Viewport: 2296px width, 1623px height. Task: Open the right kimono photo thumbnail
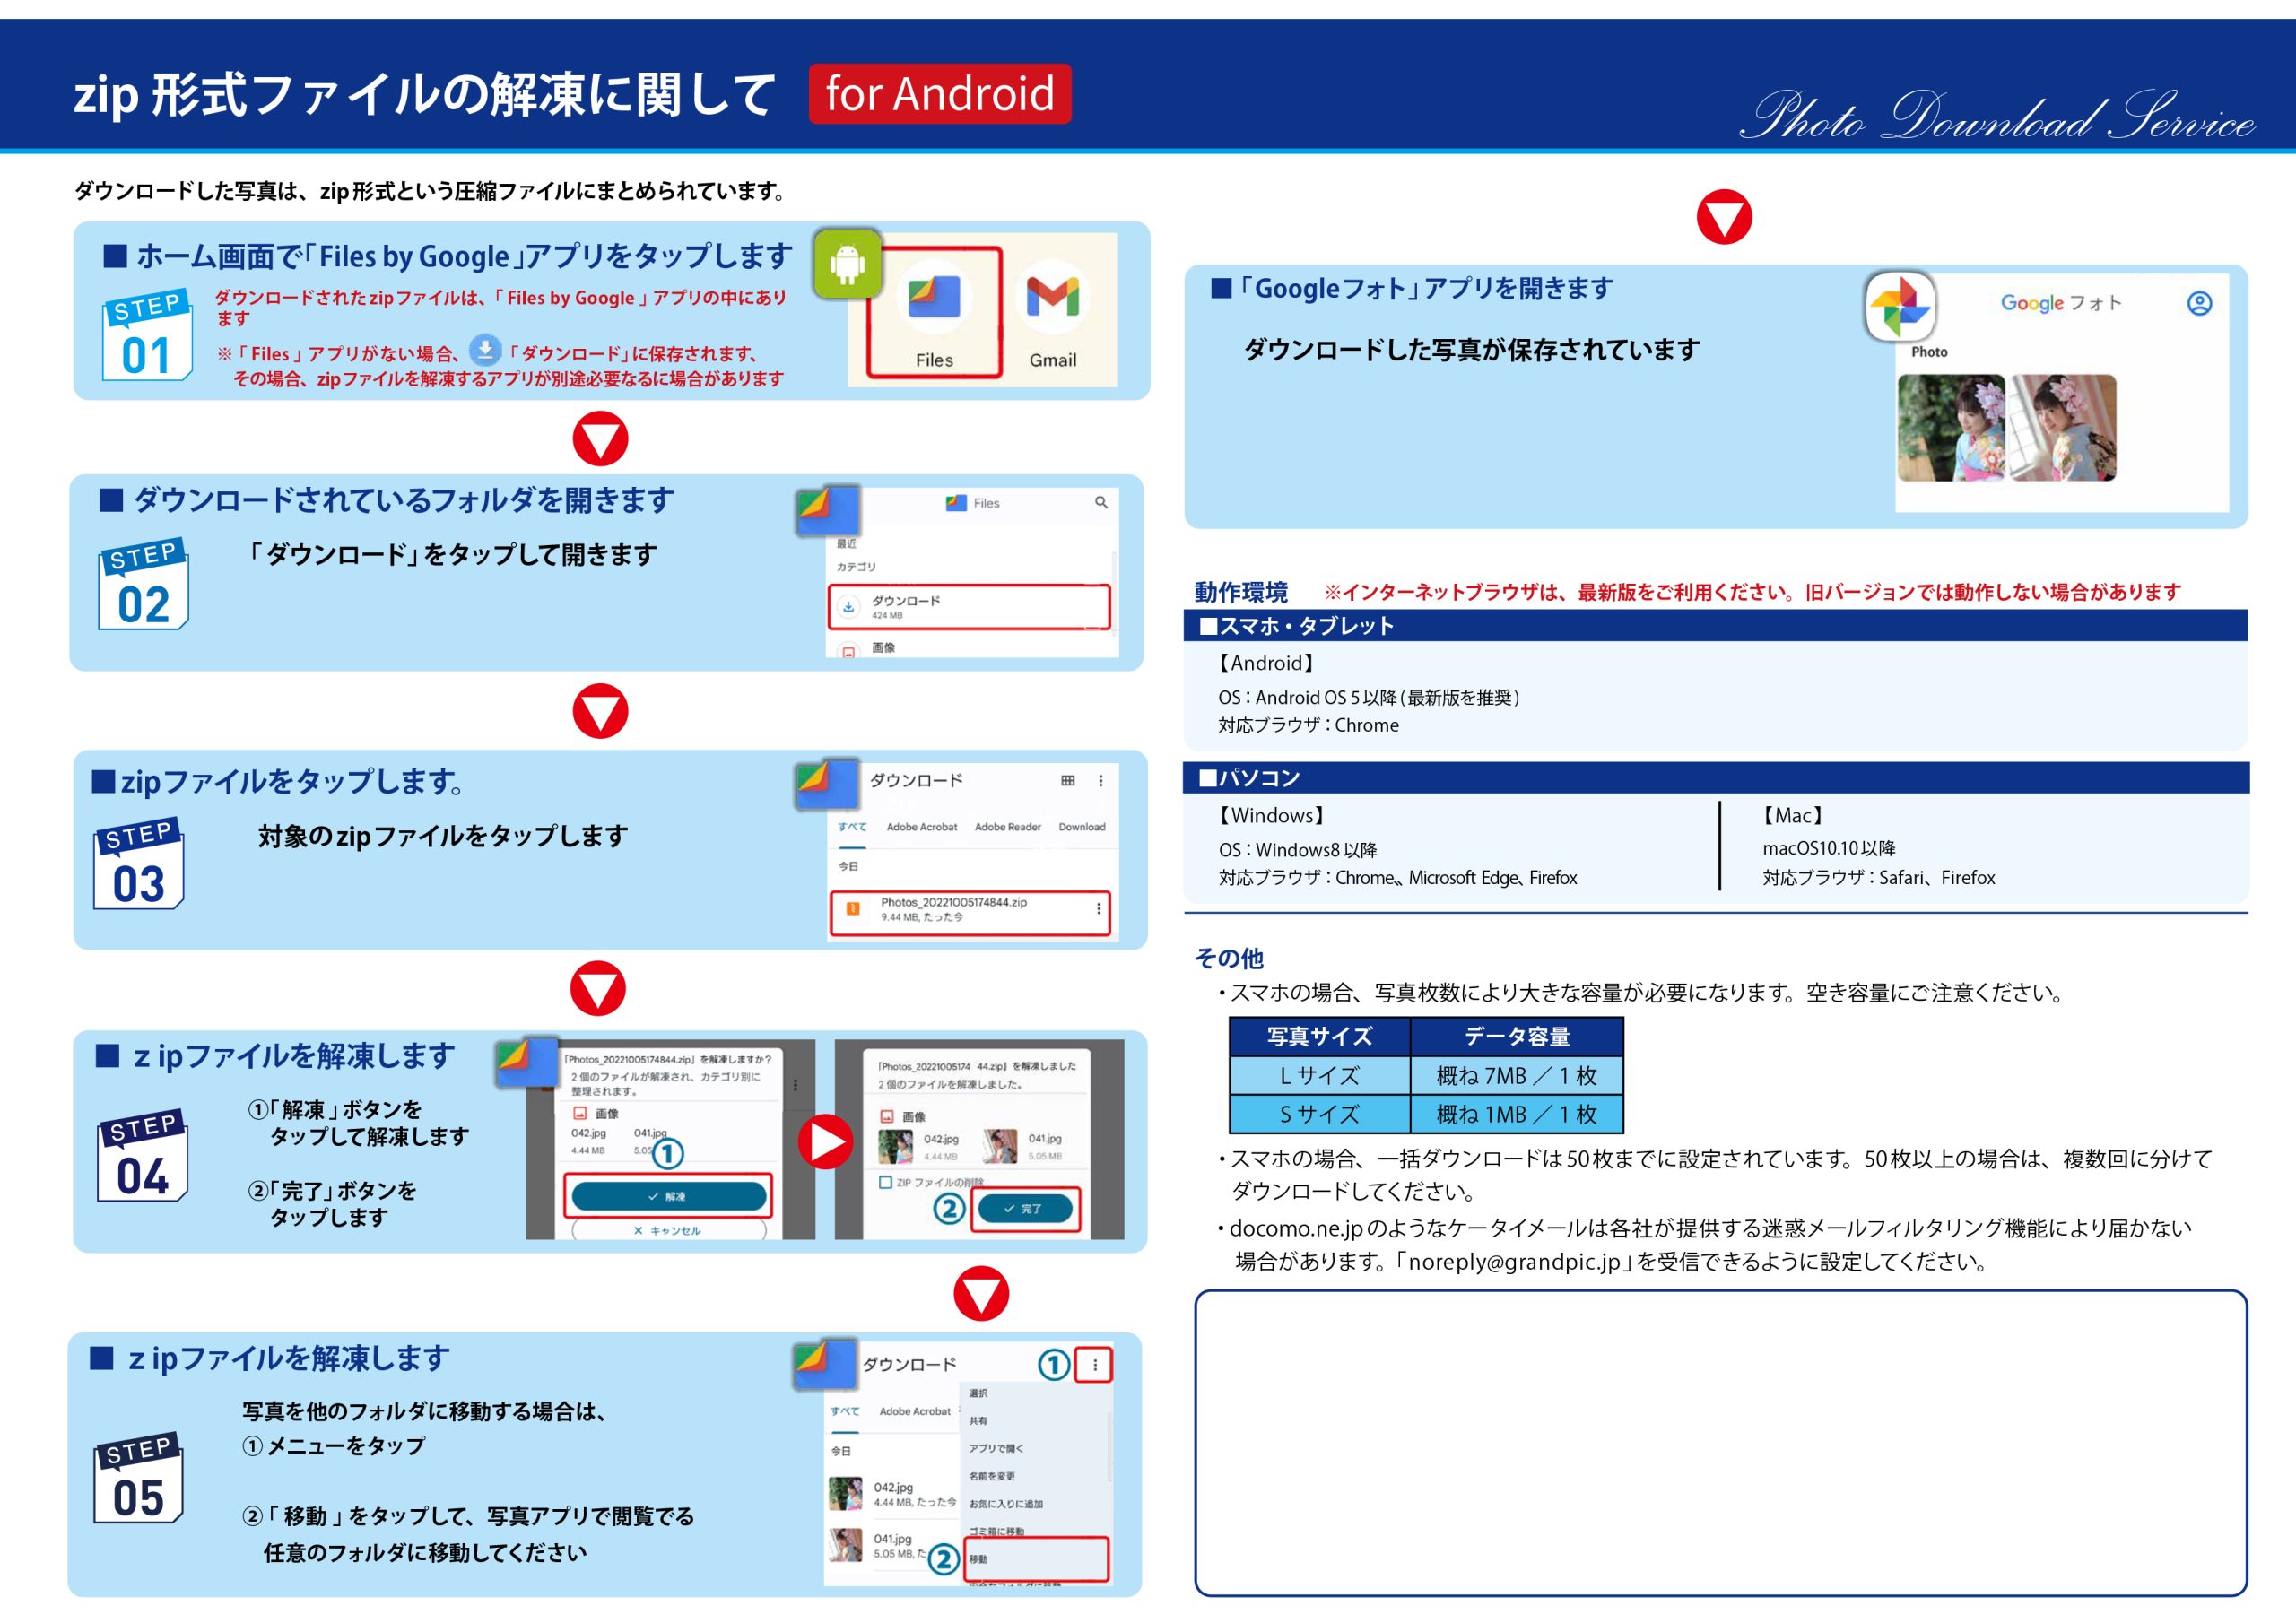coord(2062,428)
